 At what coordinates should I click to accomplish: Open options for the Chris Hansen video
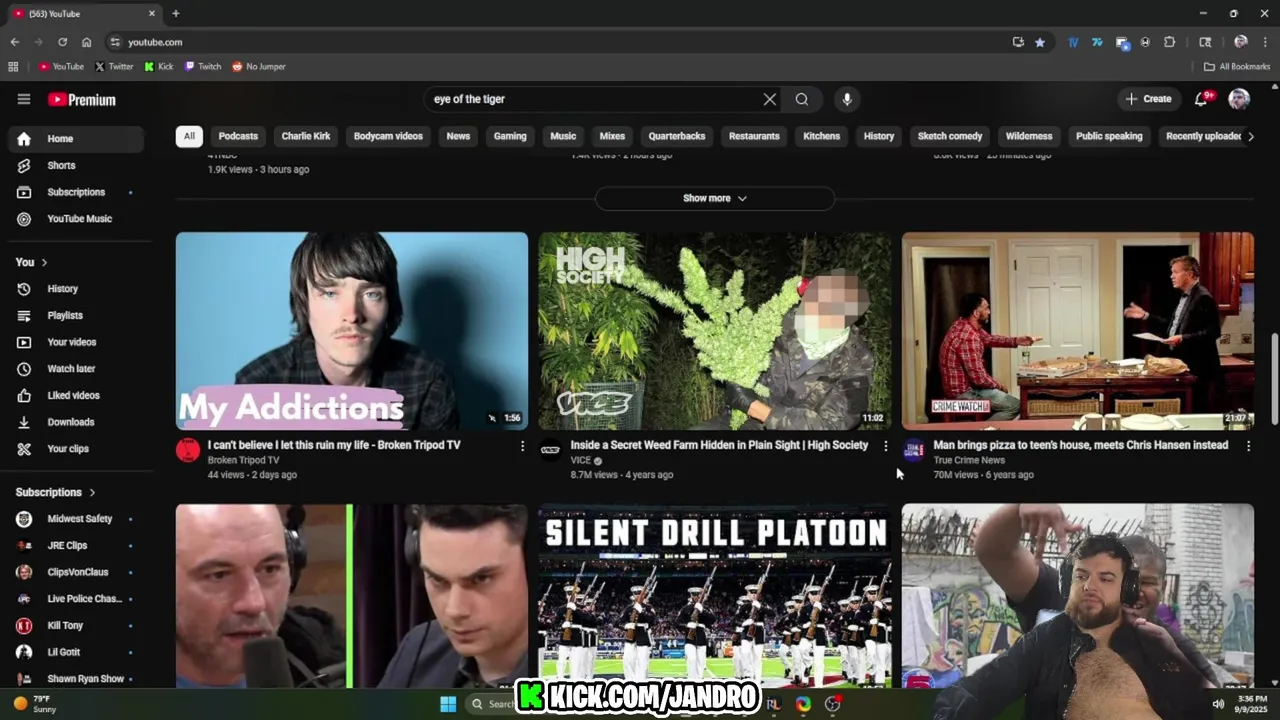coord(1248,446)
